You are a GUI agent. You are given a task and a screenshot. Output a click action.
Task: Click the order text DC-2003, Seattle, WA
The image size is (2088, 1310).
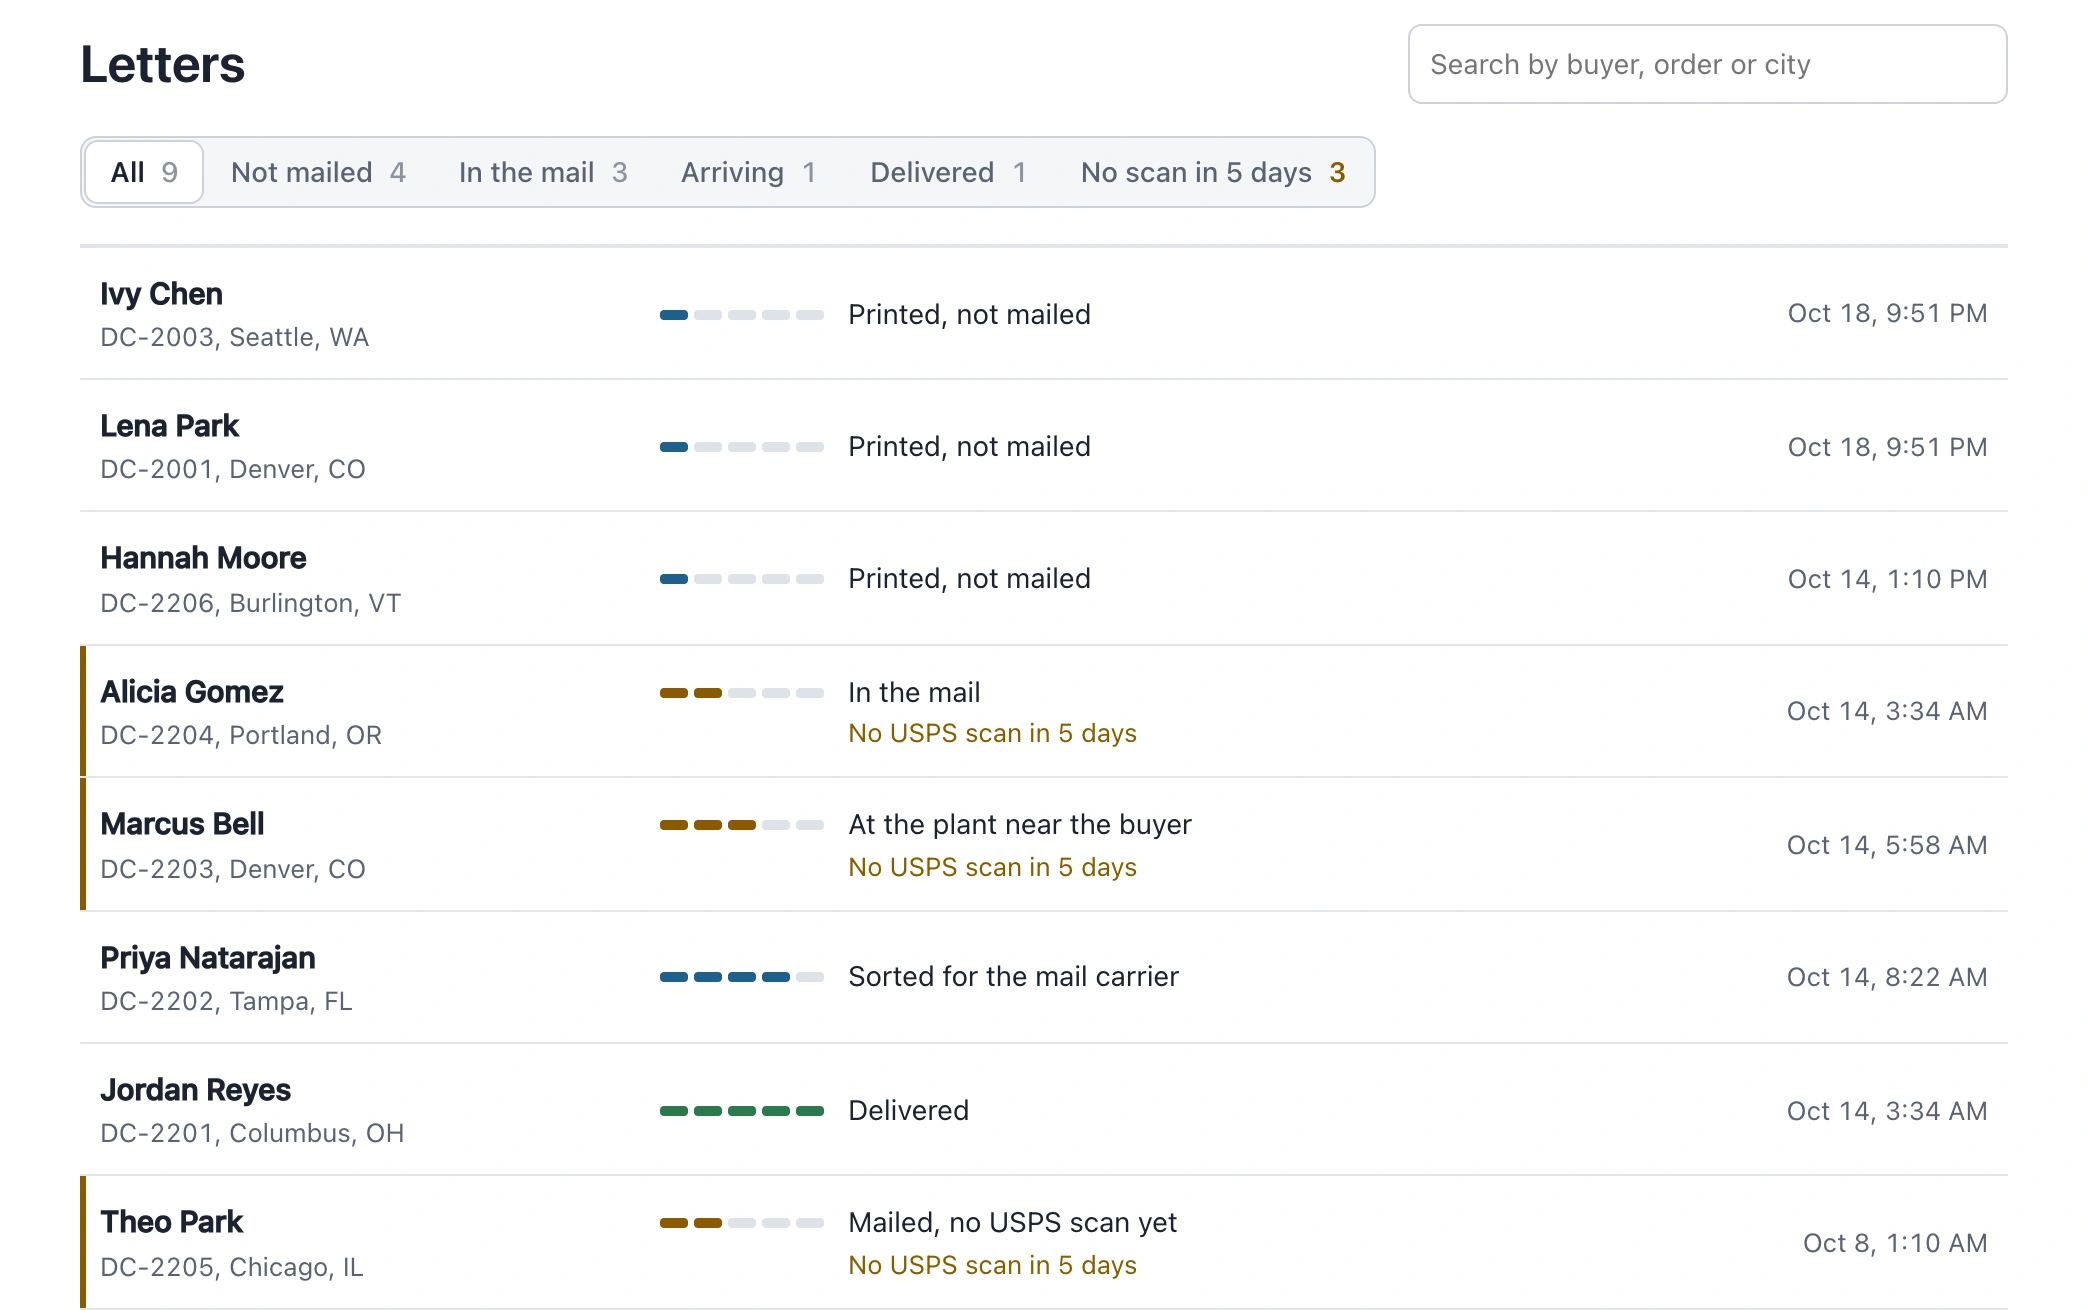click(x=234, y=337)
